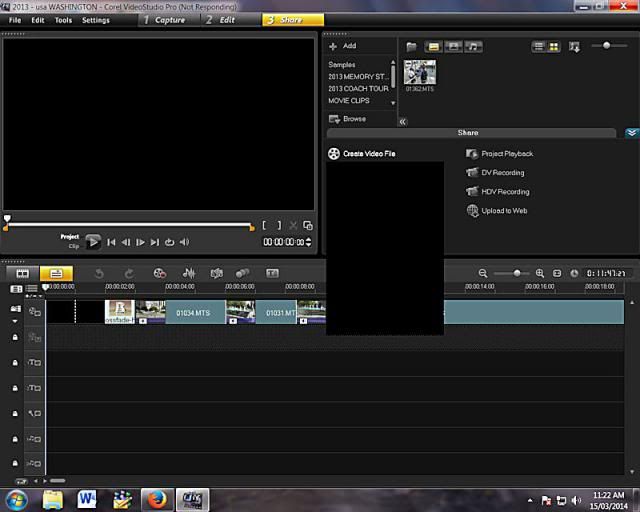Toggle the audio files filter in library
This screenshot has width=640, height=512.
pos(473,47)
